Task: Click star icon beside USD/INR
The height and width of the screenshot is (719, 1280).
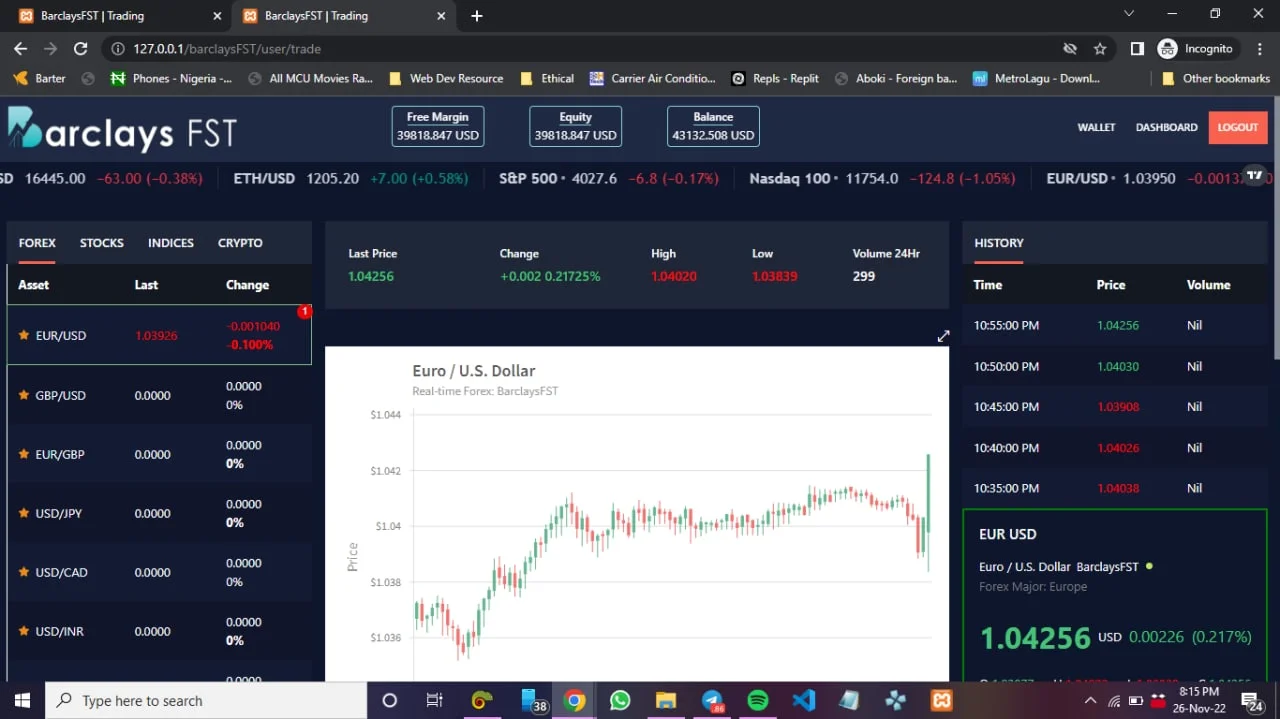Action: point(24,631)
